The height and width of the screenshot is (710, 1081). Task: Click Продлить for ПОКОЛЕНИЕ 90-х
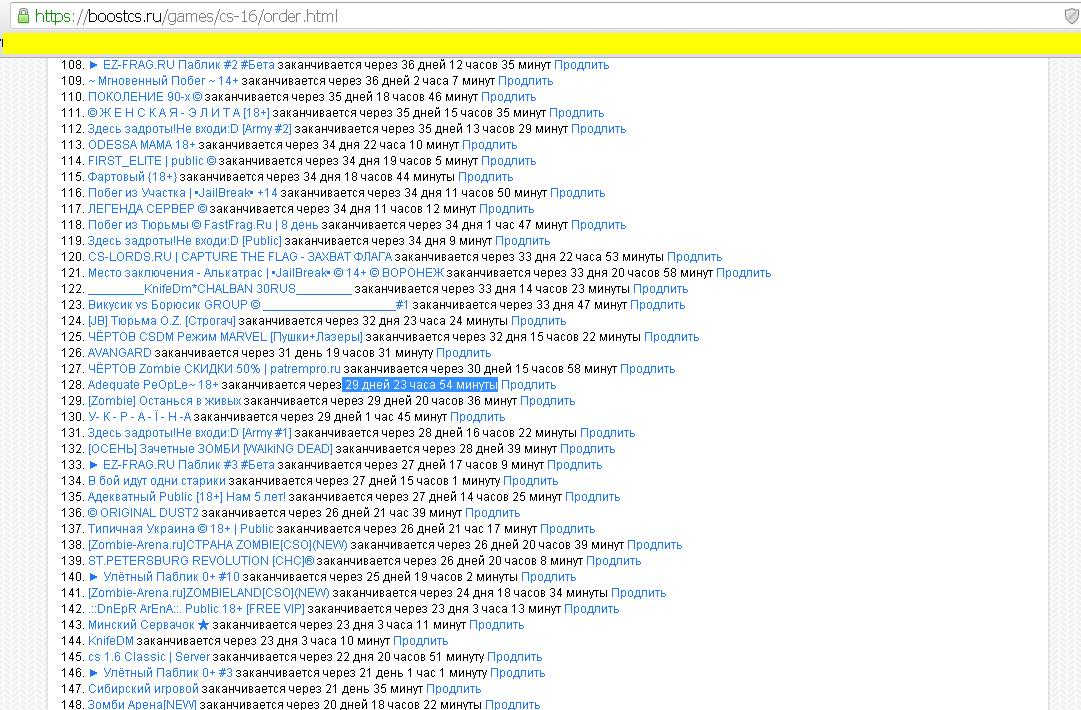(x=509, y=97)
